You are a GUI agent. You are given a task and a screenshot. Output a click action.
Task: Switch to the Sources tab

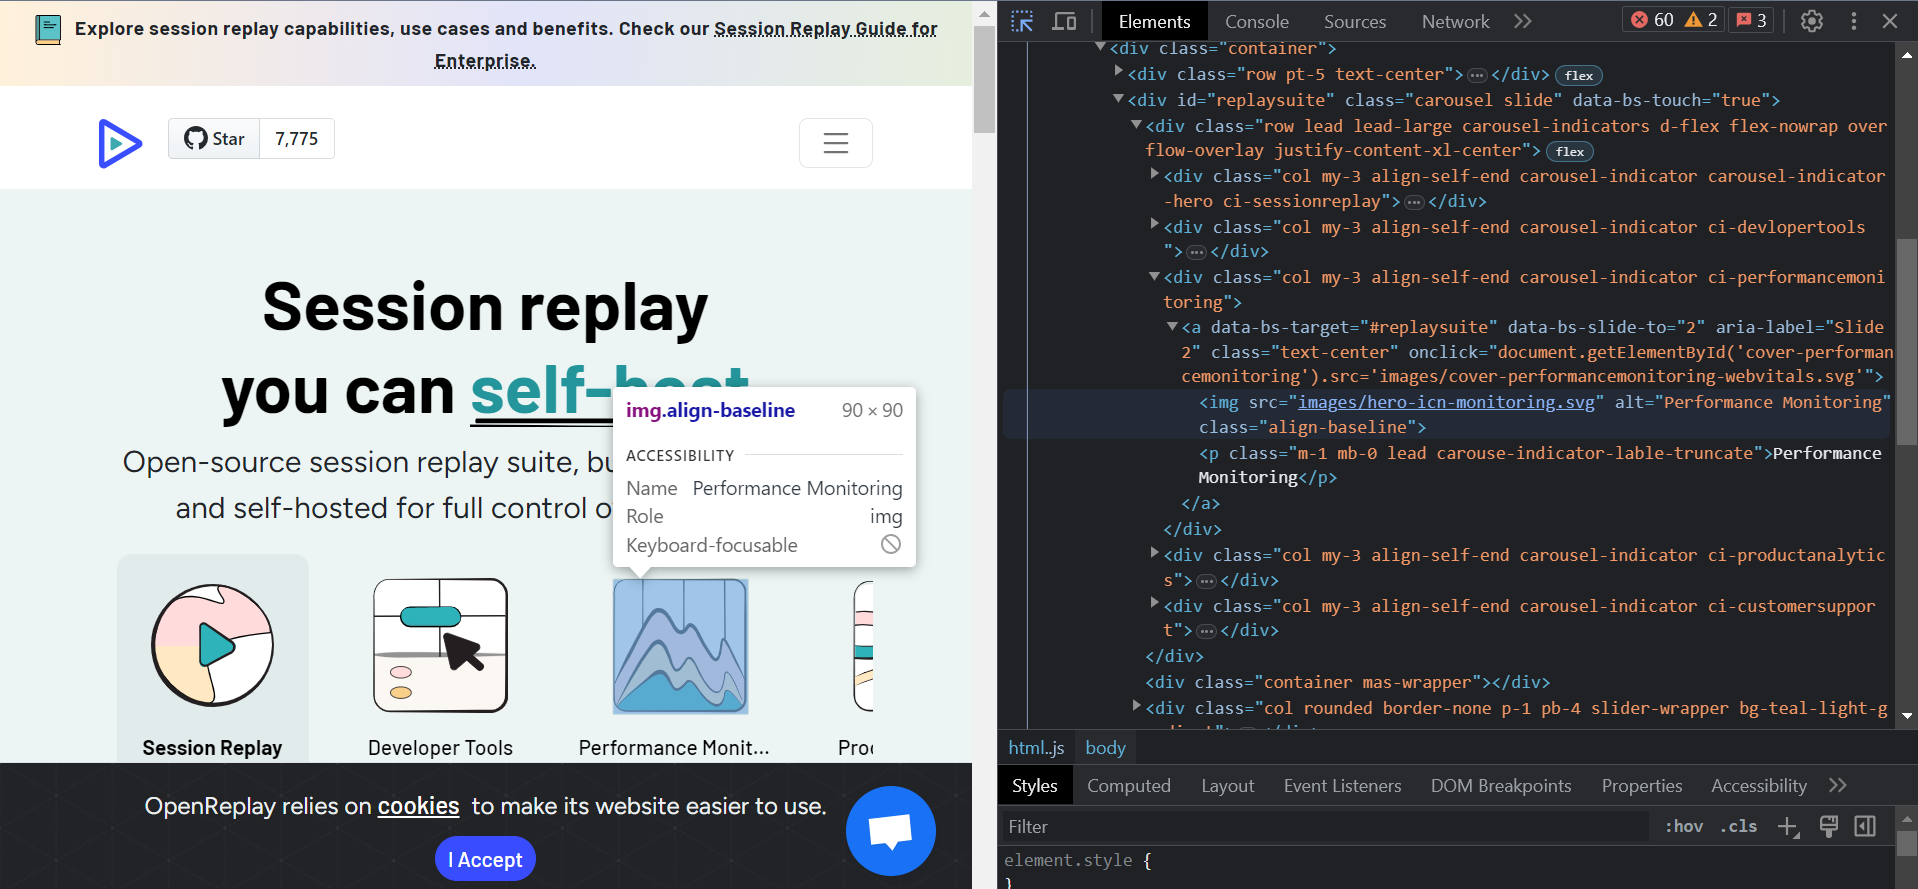coord(1355,21)
